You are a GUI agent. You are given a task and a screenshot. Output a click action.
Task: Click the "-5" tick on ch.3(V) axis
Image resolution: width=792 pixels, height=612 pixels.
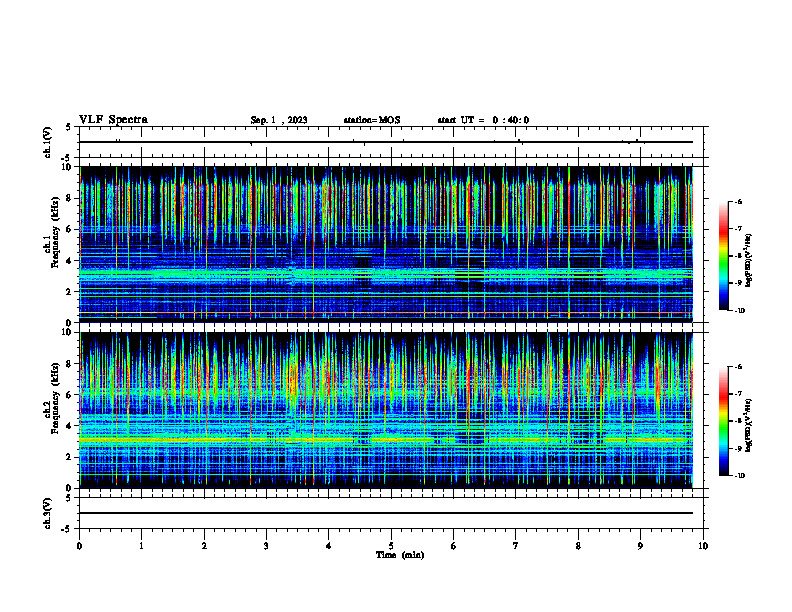pos(68,529)
